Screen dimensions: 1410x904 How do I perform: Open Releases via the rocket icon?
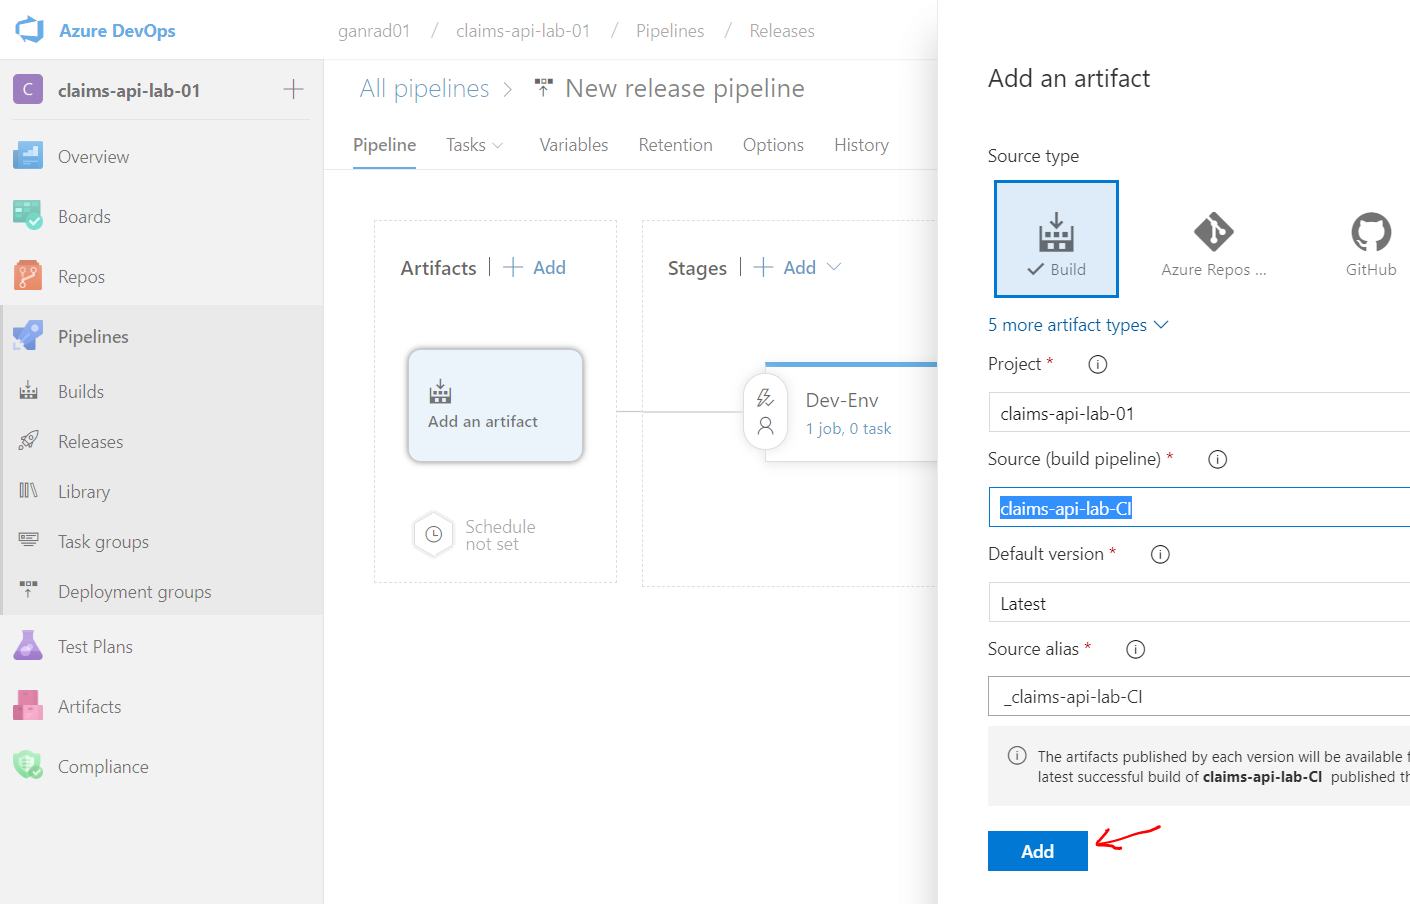29,441
